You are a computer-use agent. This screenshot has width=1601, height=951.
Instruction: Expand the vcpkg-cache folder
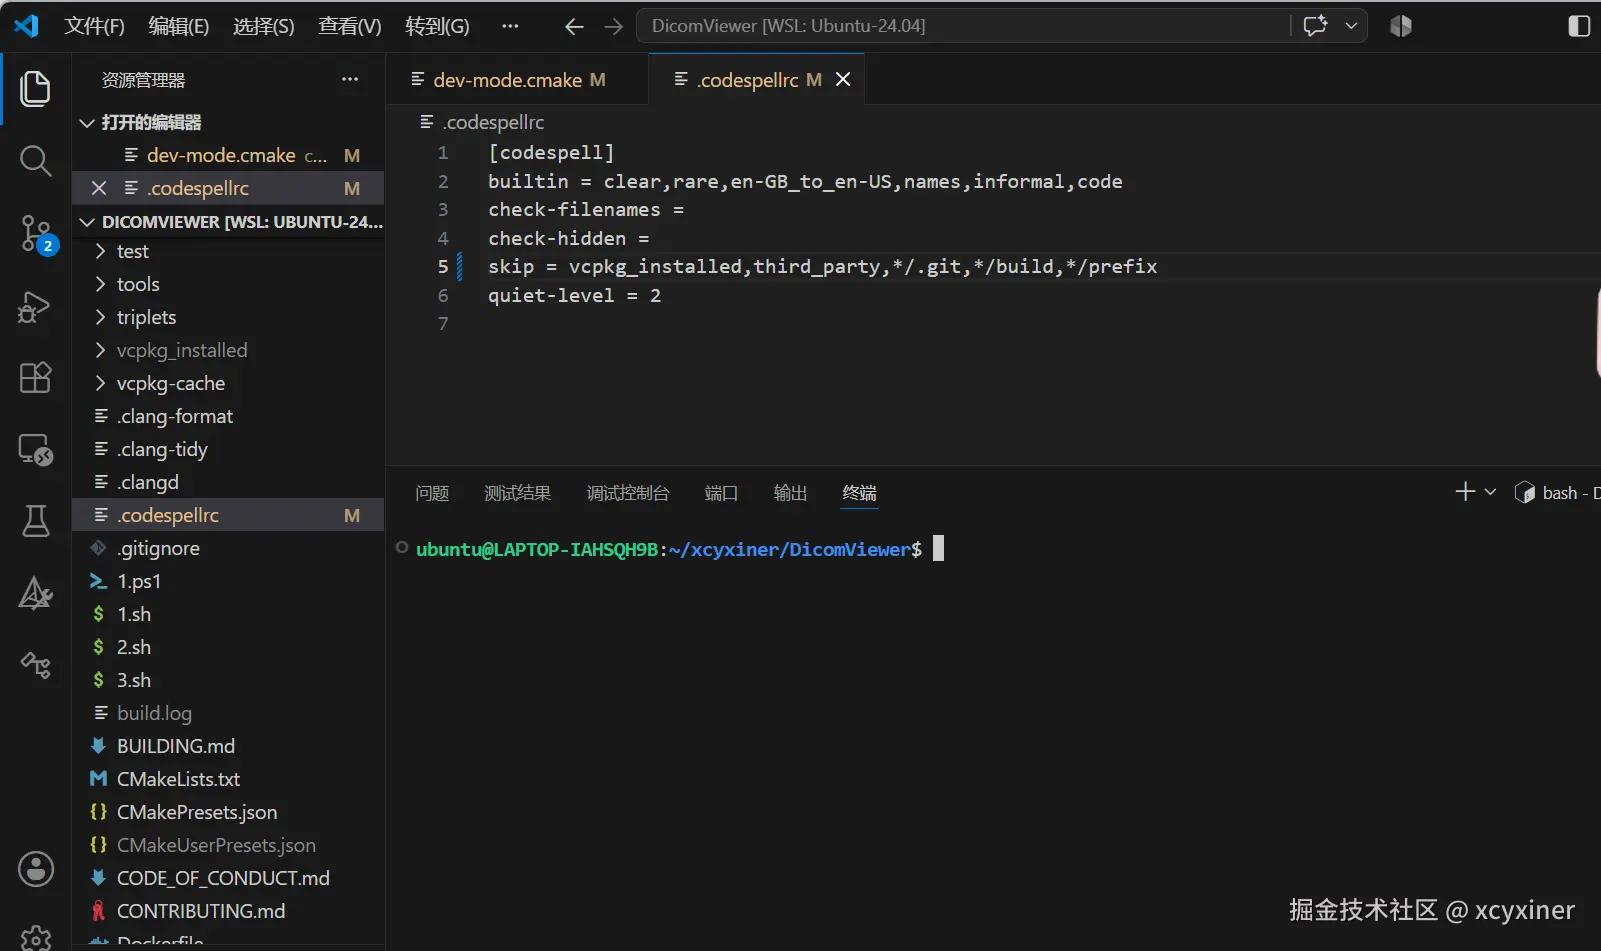[228, 383]
